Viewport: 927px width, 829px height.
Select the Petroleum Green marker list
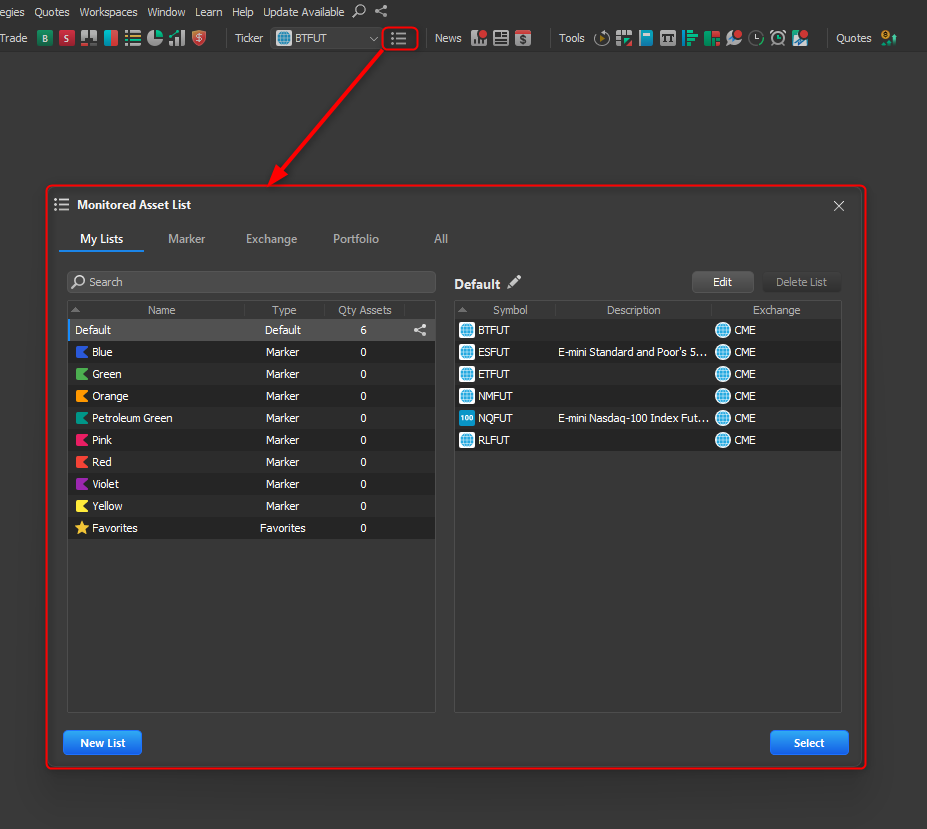(x=251, y=418)
